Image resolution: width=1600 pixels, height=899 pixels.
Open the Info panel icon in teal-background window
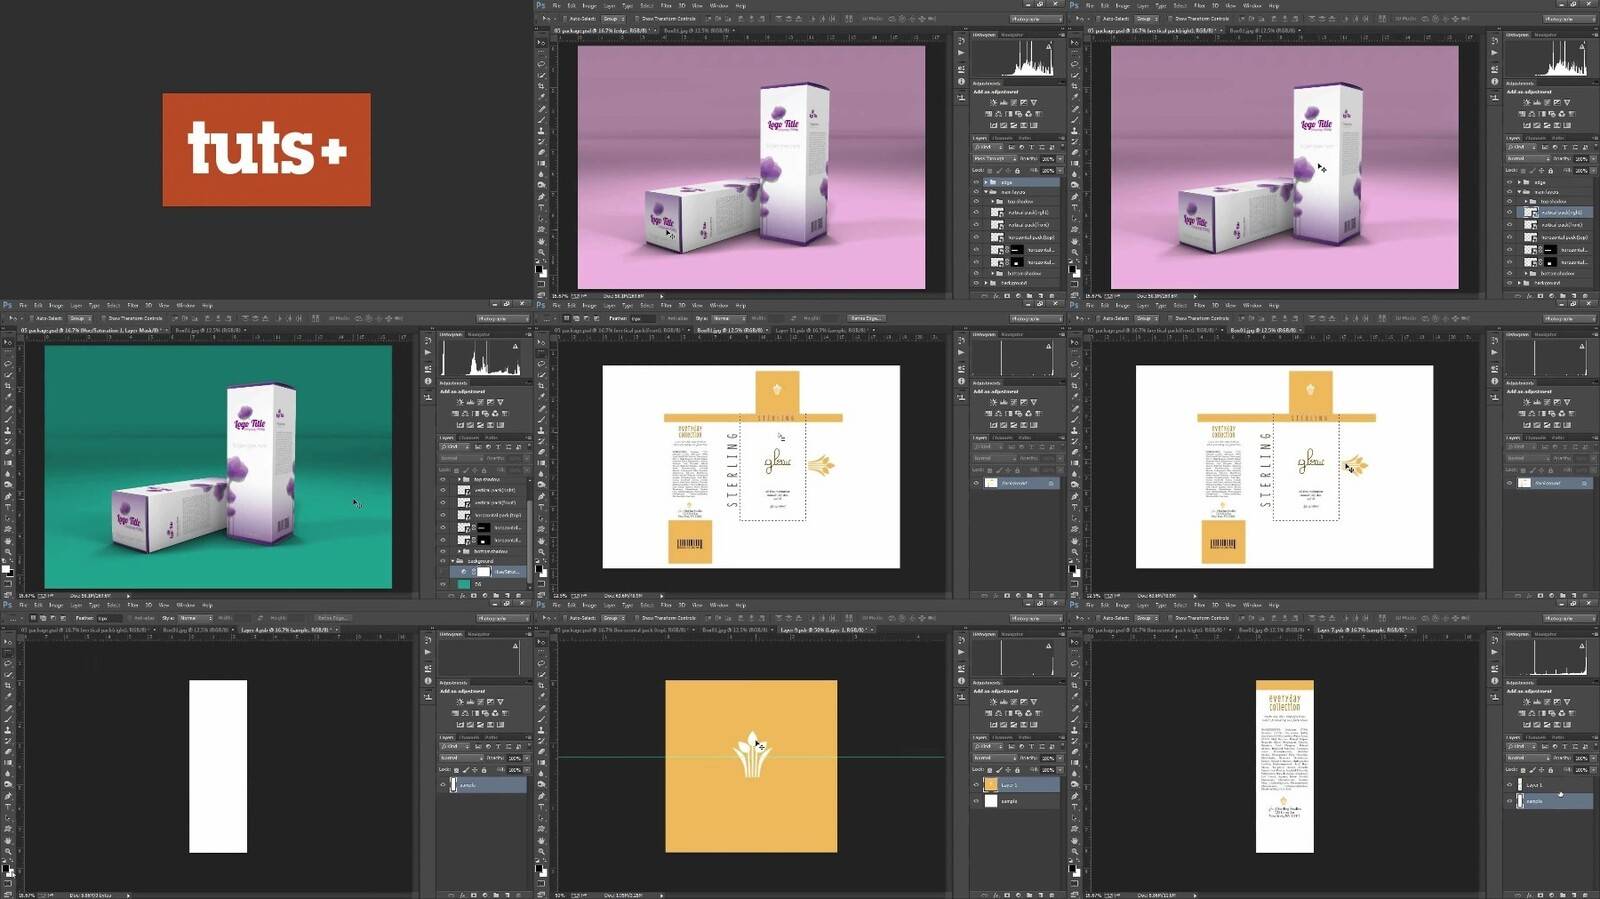[x=428, y=381]
